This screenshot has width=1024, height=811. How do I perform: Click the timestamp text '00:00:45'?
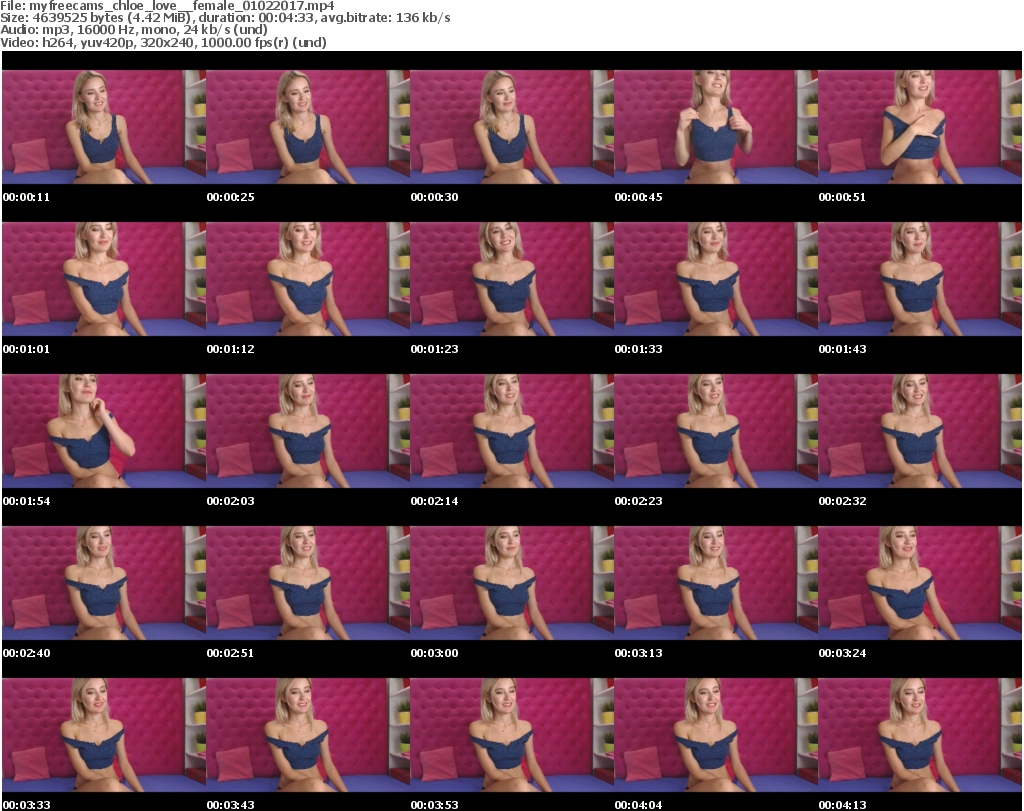point(638,197)
